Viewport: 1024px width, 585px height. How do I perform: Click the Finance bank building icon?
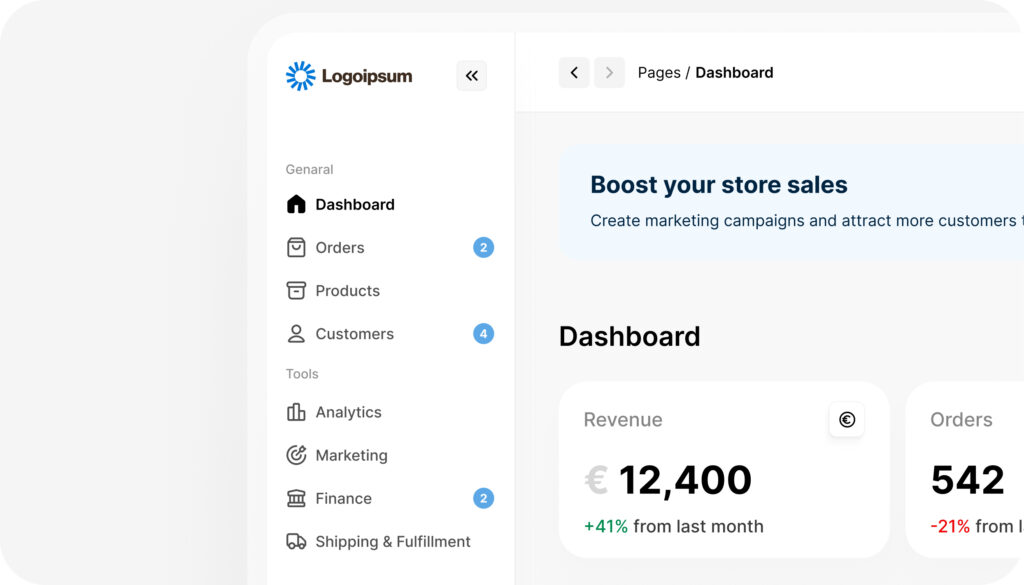click(296, 498)
